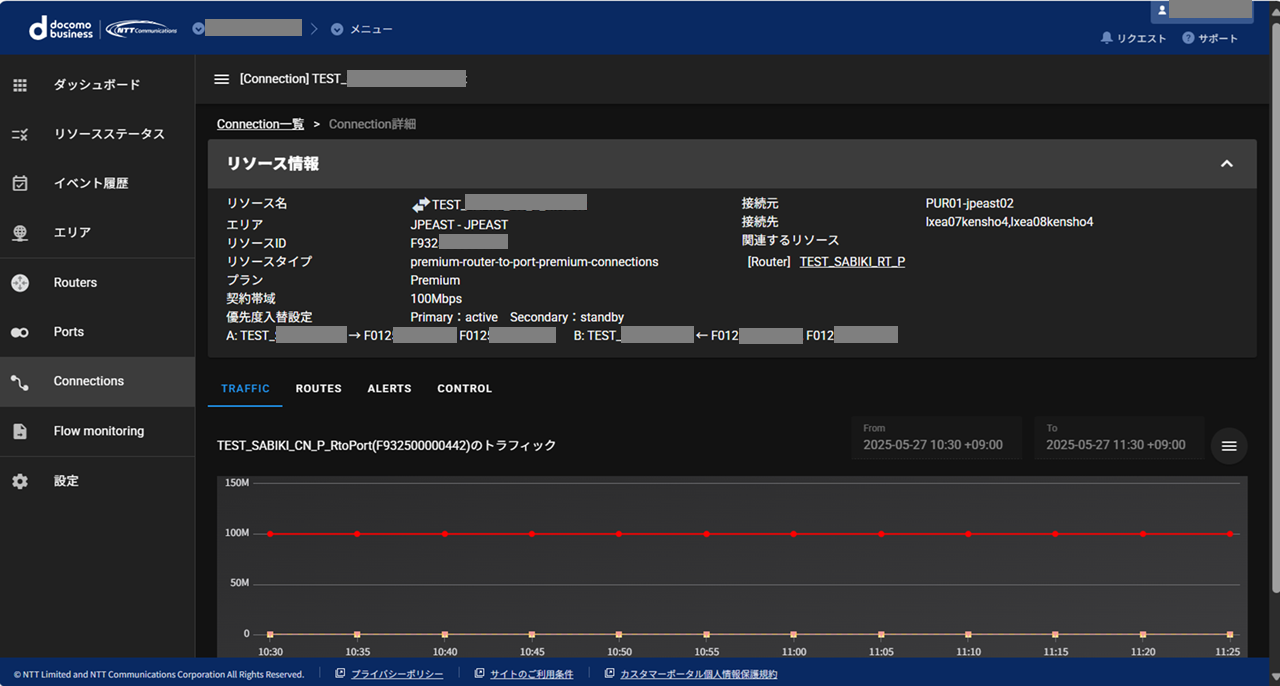
Task: Select the Area globe icon
Action: pos(20,233)
